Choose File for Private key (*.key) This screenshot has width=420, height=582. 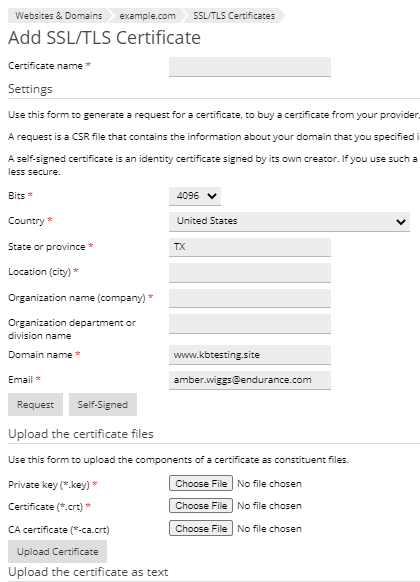pos(201,483)
